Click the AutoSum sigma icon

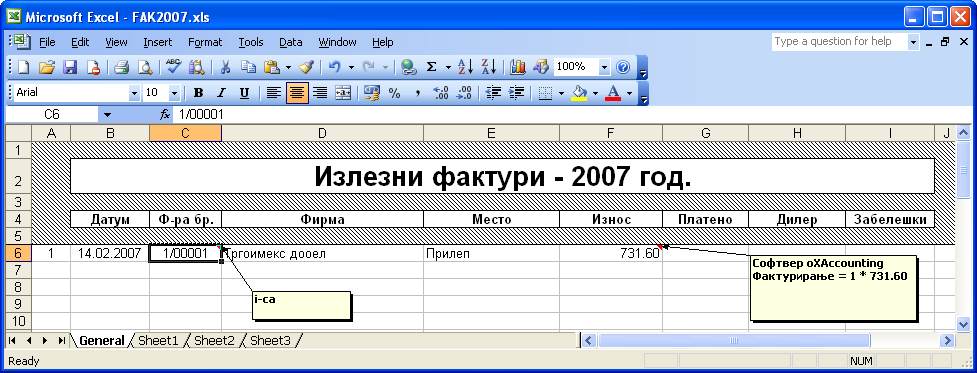click(x=431, y=67)
